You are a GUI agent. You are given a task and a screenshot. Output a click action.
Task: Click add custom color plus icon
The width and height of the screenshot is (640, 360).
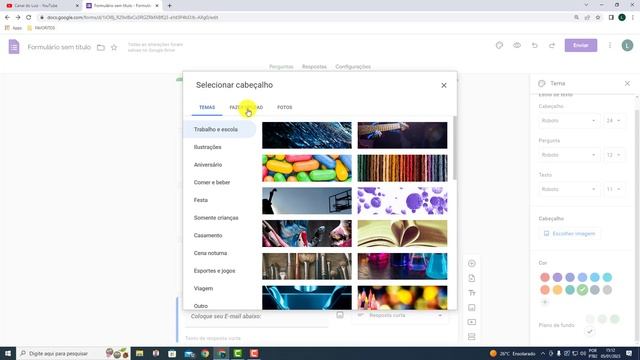[545, 302]
